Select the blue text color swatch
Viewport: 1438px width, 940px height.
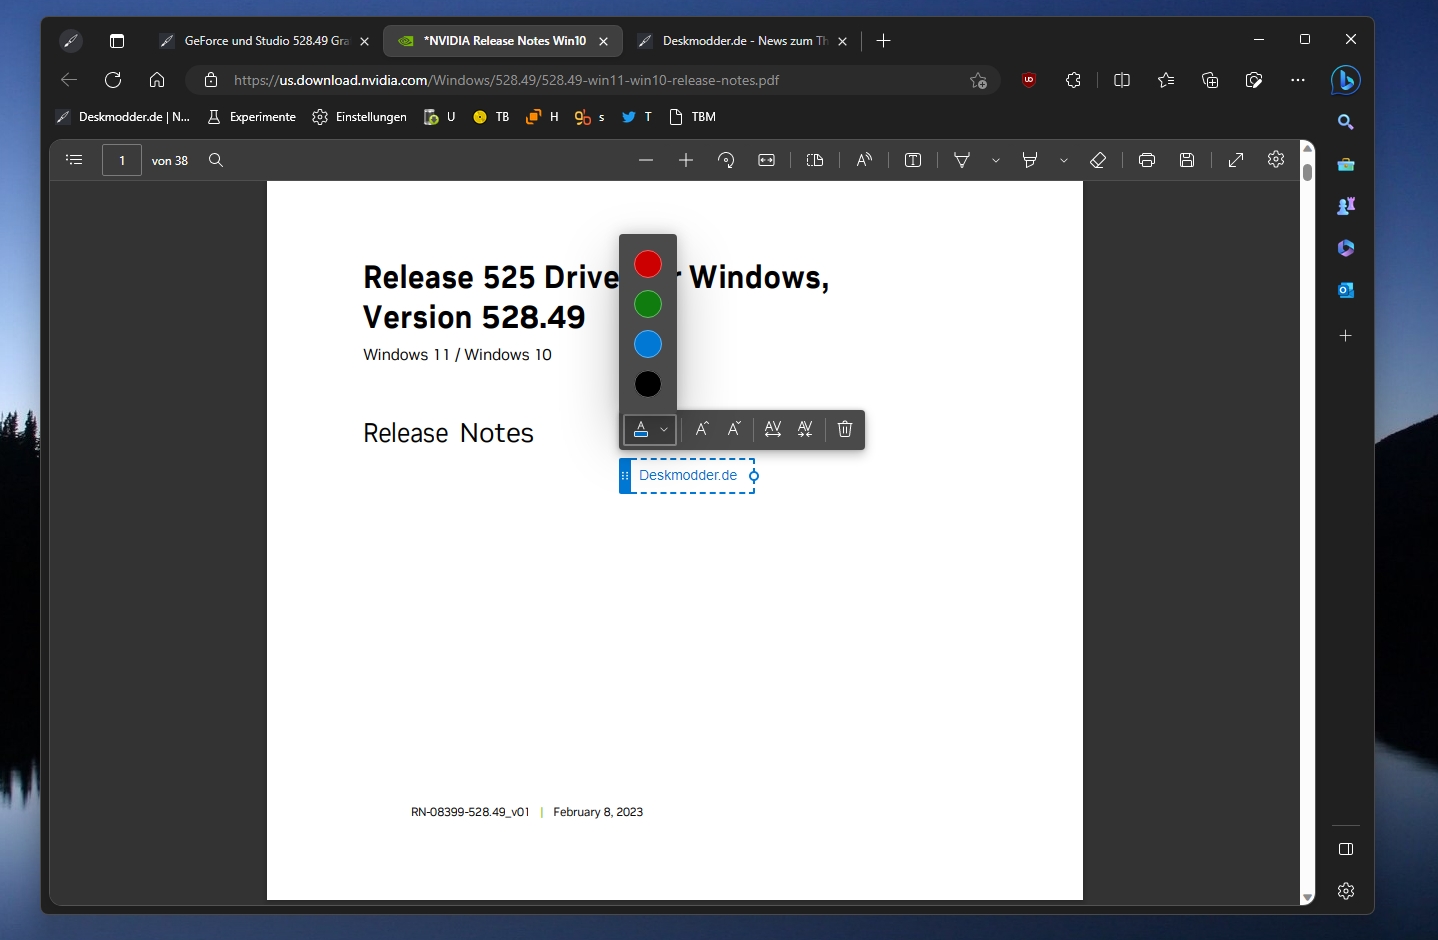[x=648, y=344]
